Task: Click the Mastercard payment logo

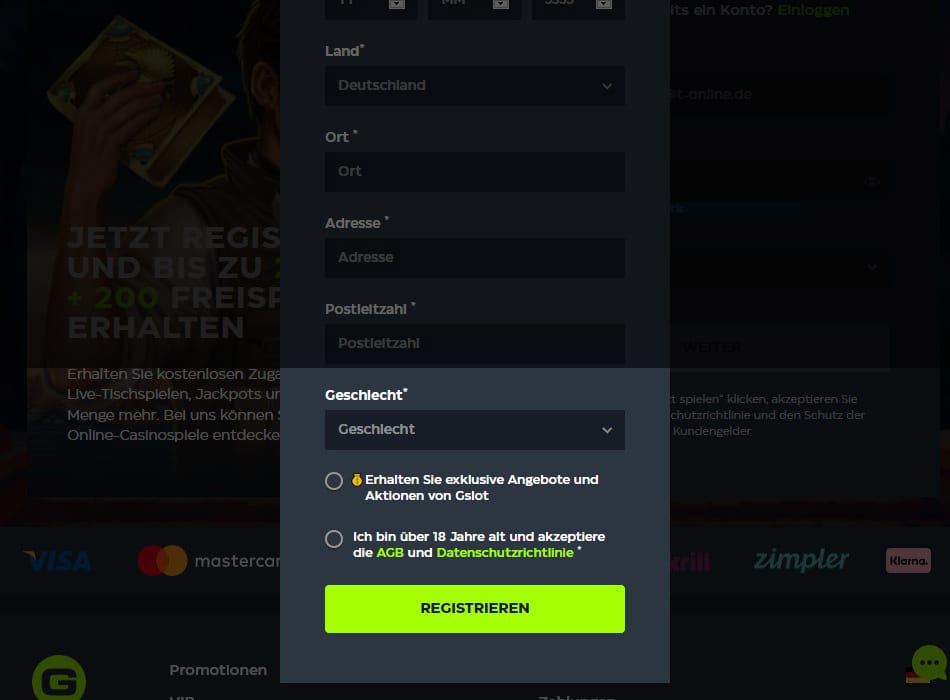Action: [209, 561]
